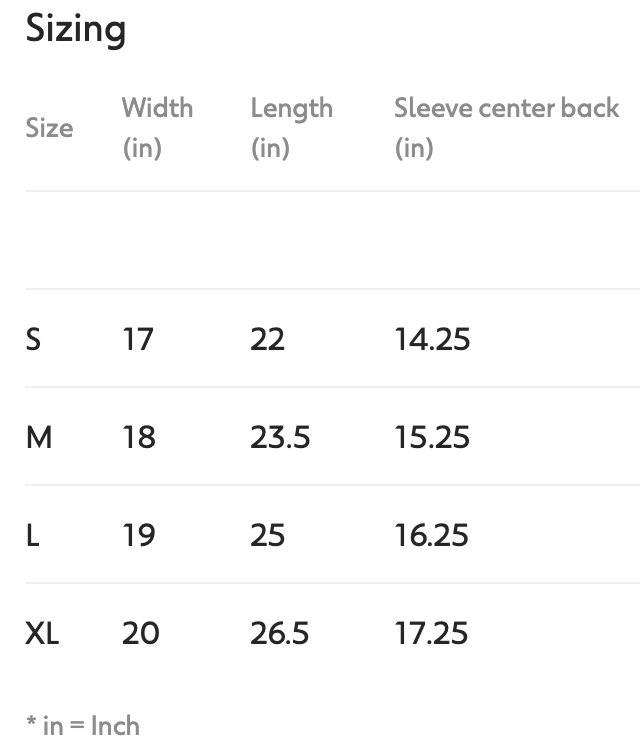
Task: Select the length value 26.5
Action: click(280, 634)
